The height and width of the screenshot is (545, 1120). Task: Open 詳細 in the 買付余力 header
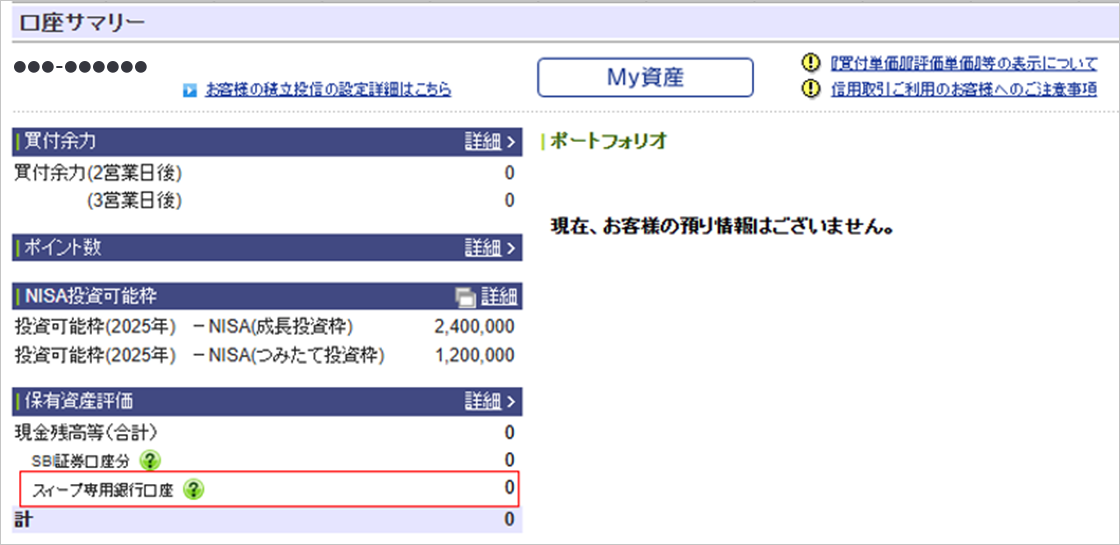click(482, 142)
